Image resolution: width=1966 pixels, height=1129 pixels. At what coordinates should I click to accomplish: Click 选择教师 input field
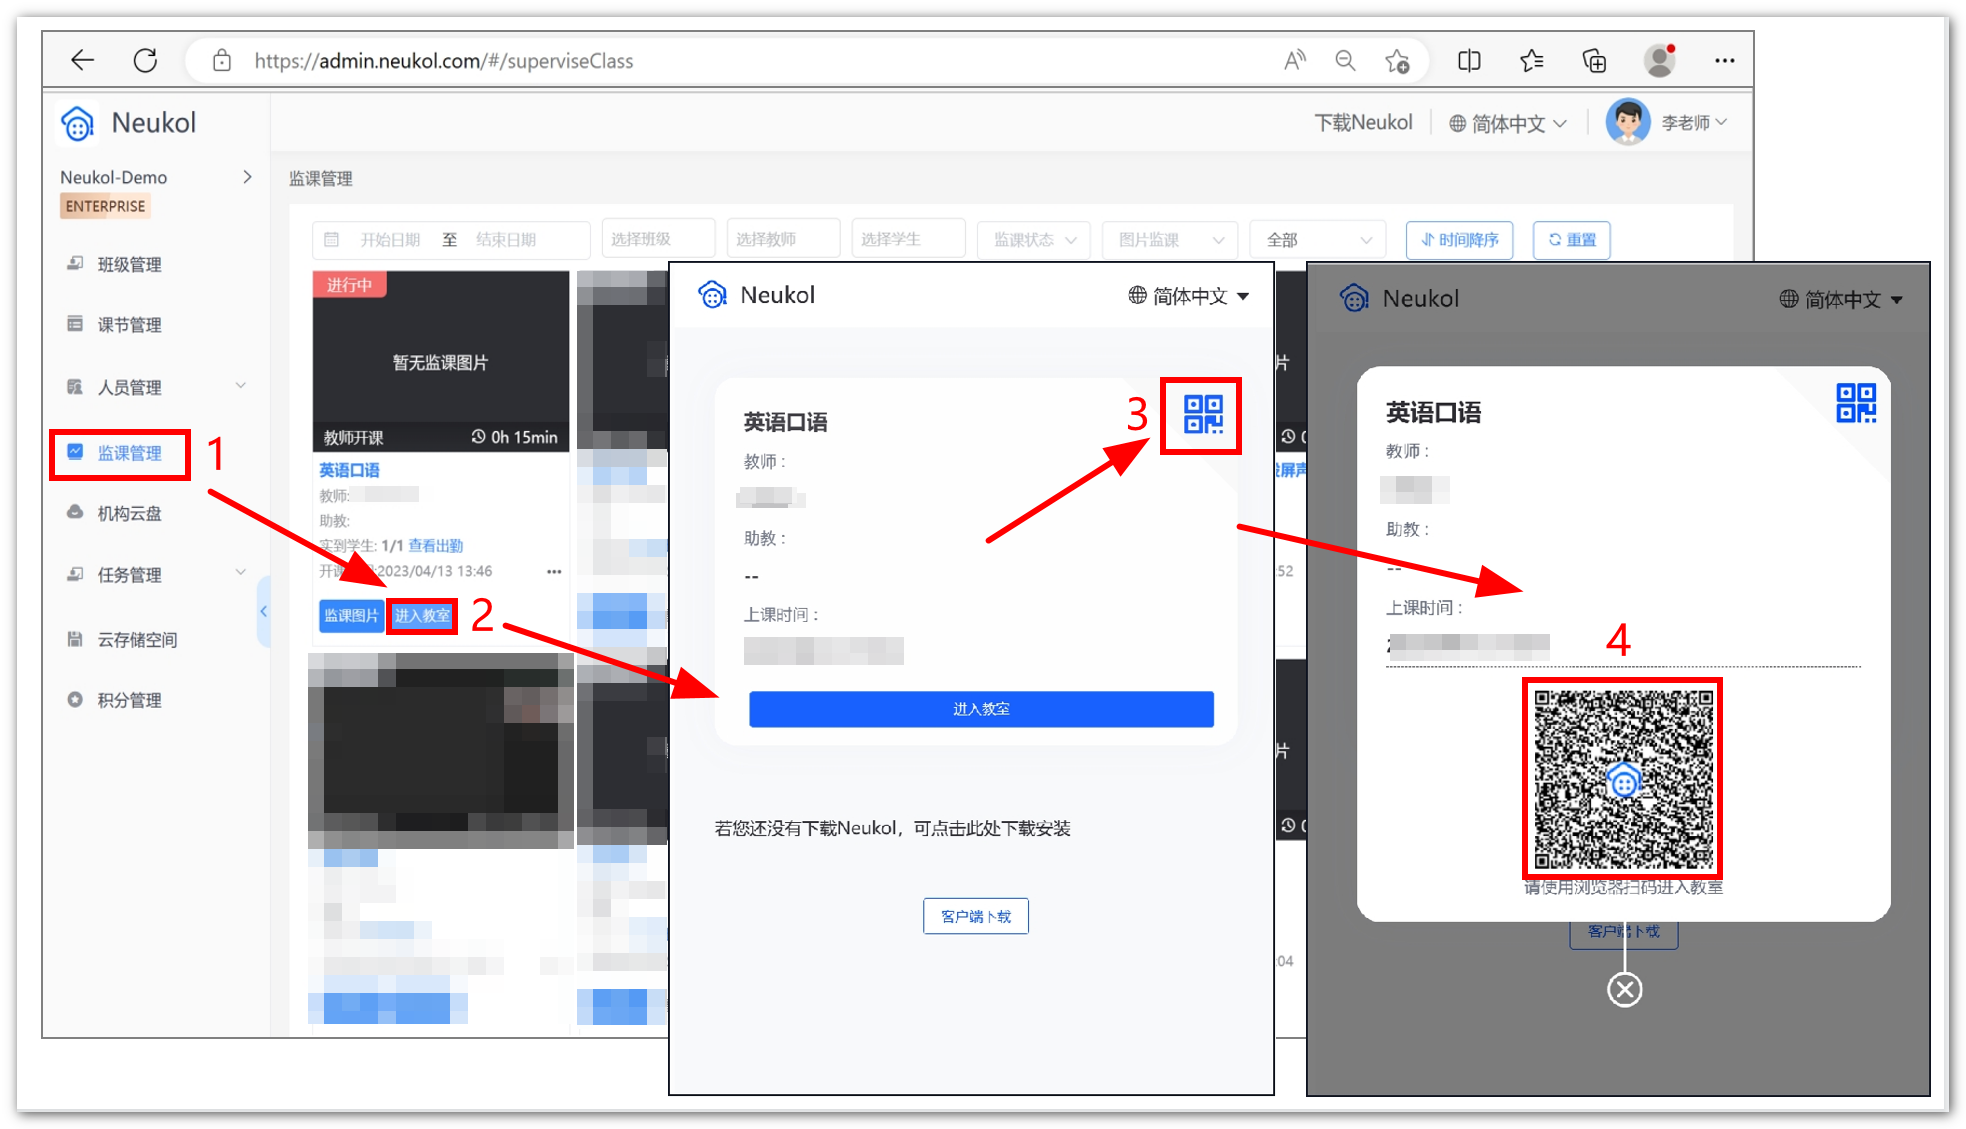tap(783, 240)
